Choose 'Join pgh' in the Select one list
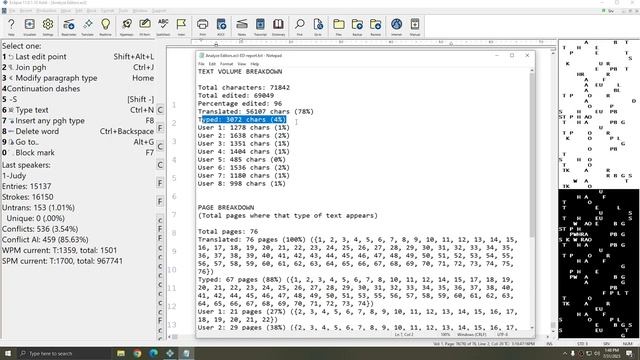Viewport: 640px width, 360px height. [x=78, y=67]
